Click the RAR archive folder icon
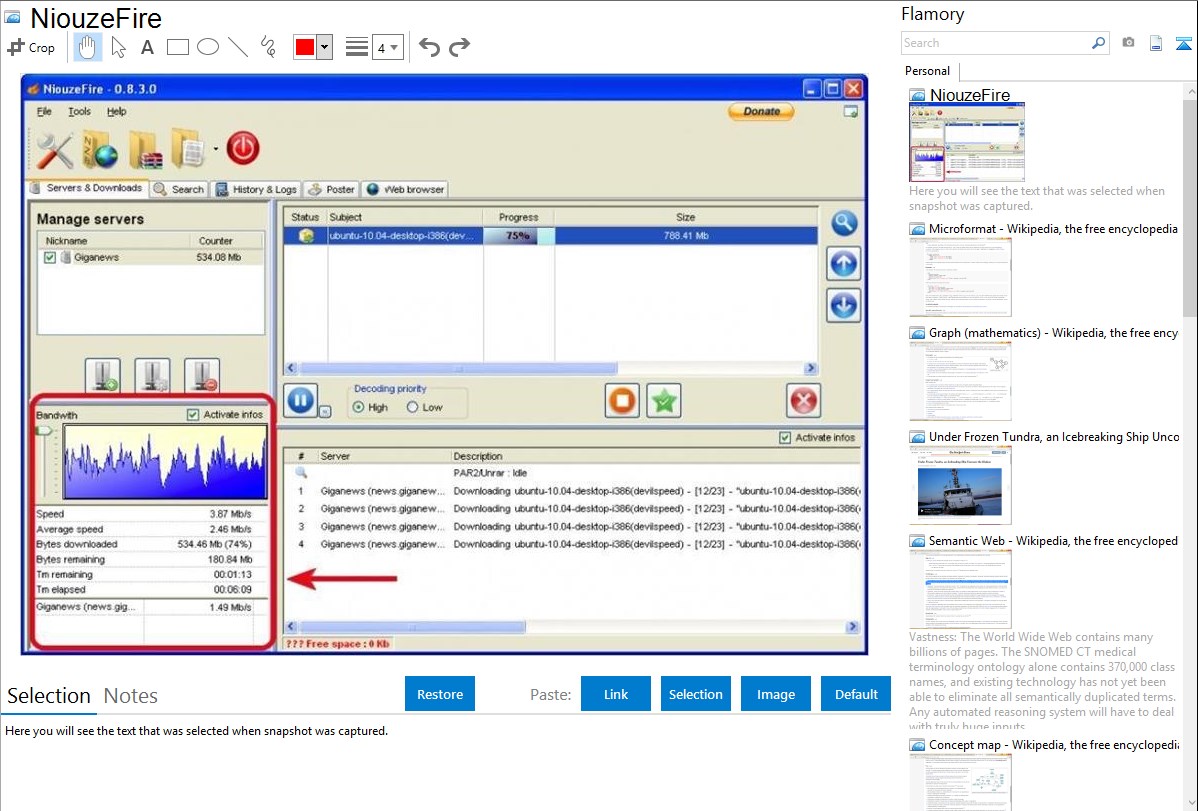Screen dimensions: 1198x811 pos(146,149)
